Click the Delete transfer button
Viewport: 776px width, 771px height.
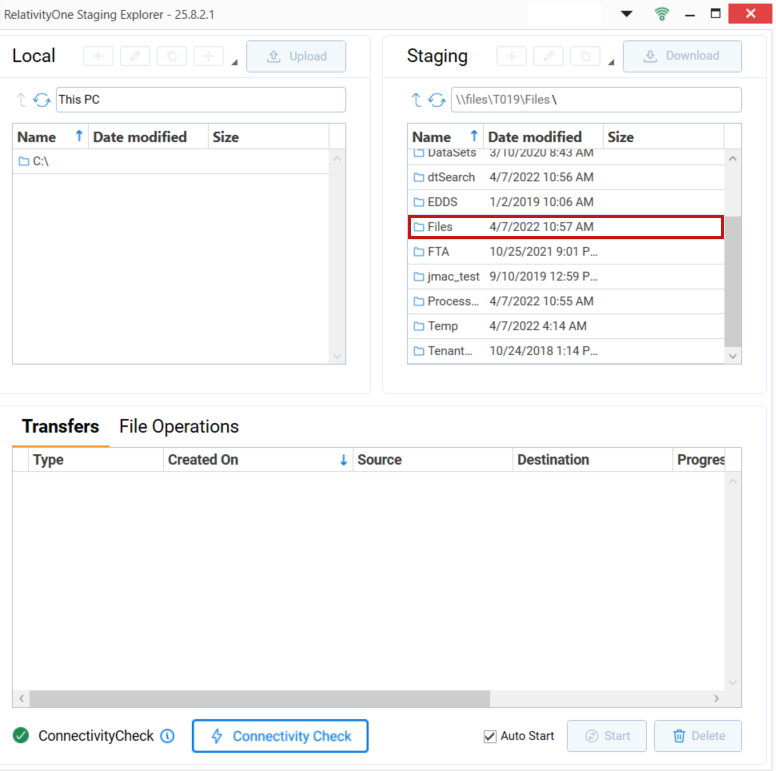click(698, 736)
